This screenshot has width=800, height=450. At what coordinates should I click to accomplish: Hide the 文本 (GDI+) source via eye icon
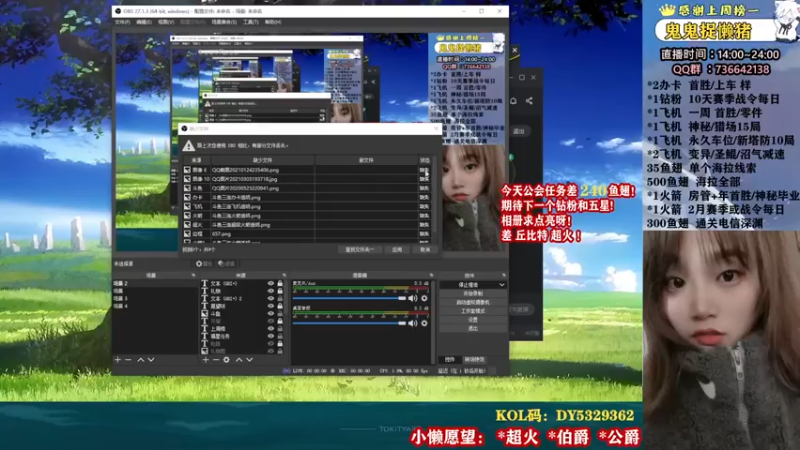pos(271,283)
